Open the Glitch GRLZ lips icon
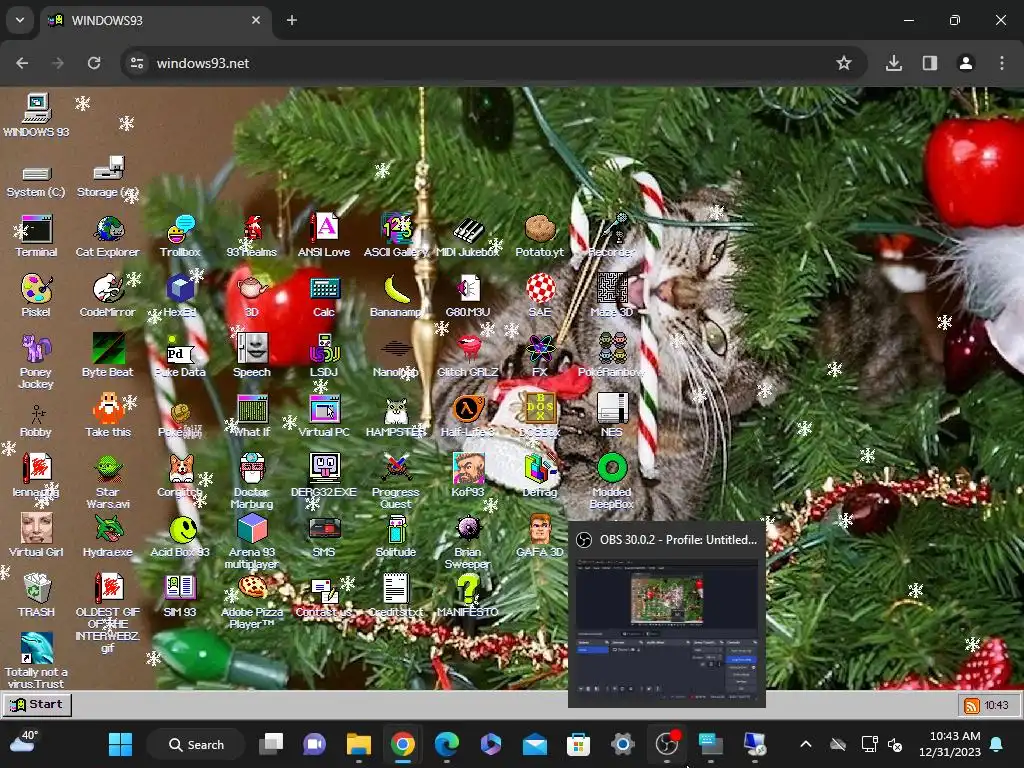 pyautogui.click(x=468, y=347)
